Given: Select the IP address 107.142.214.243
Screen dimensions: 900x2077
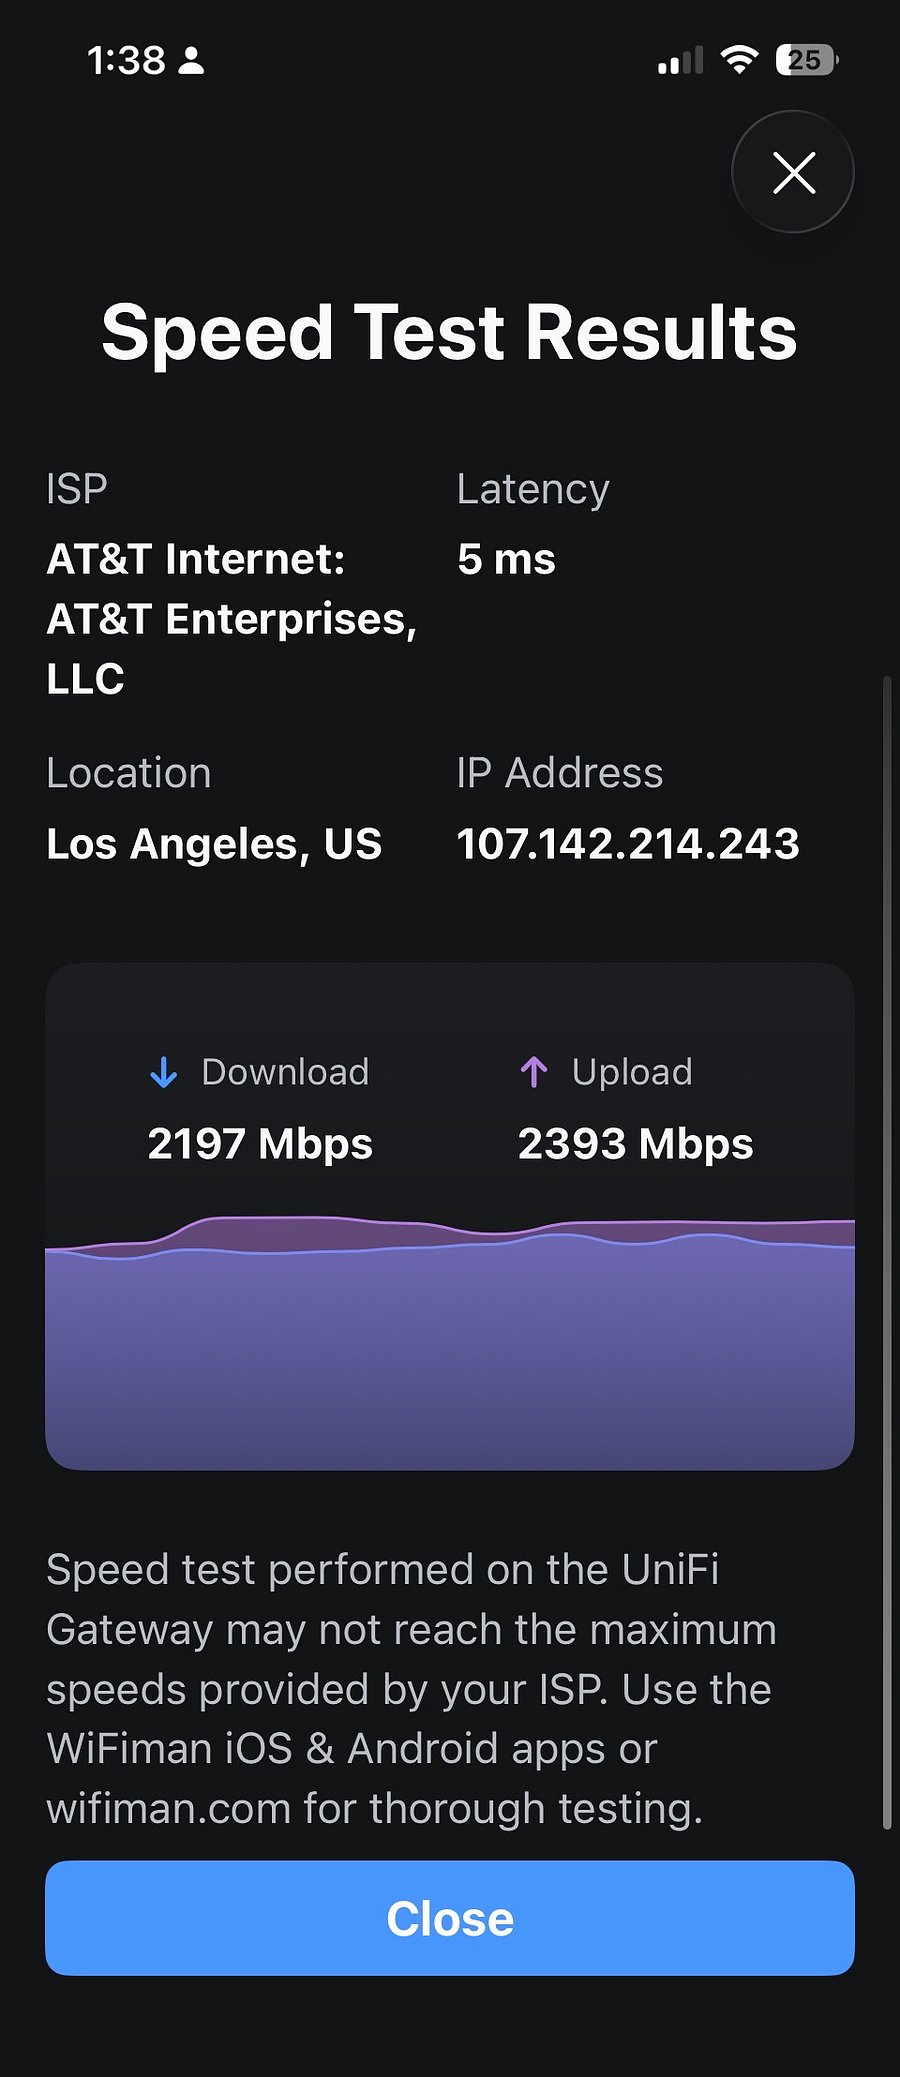Looking at the screenshot, I should (628, 844).
